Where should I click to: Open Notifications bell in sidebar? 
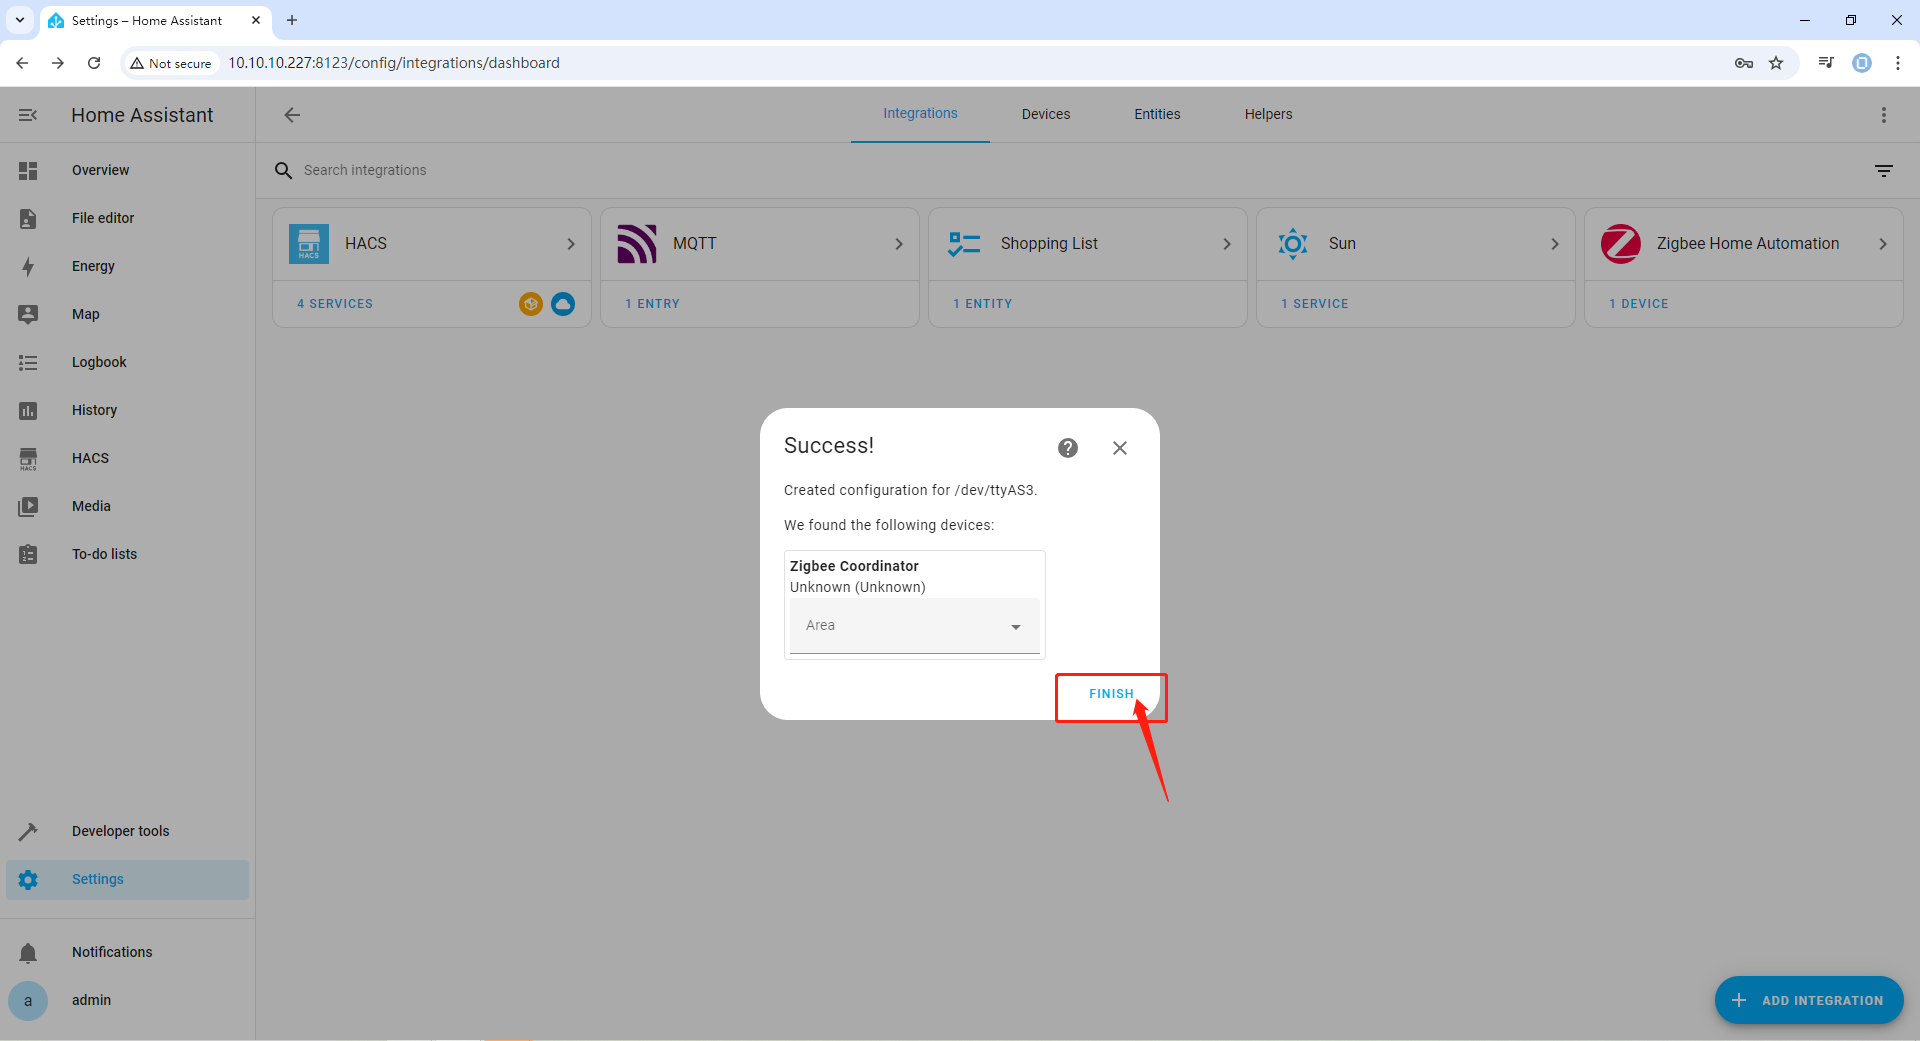[28, 952]
